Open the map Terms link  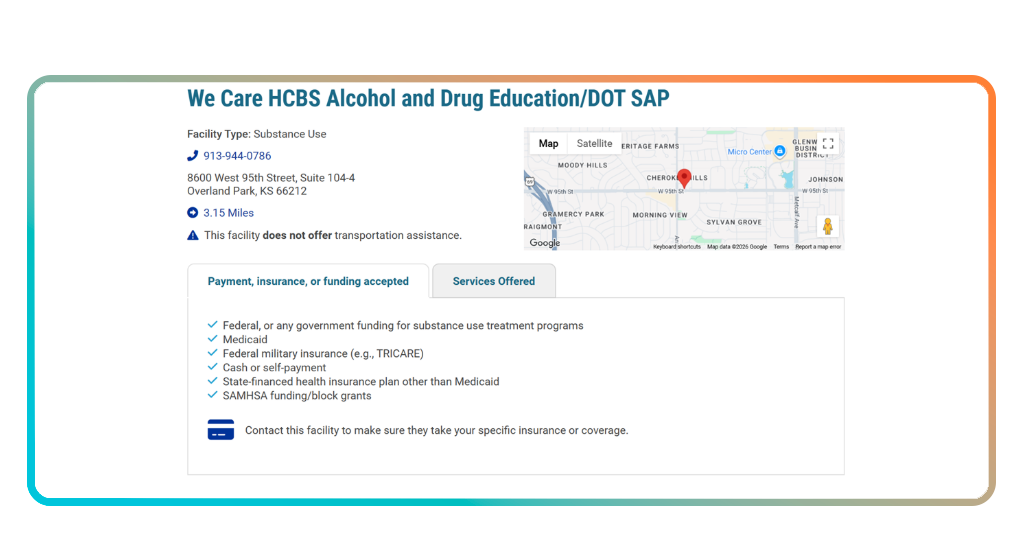781,247
